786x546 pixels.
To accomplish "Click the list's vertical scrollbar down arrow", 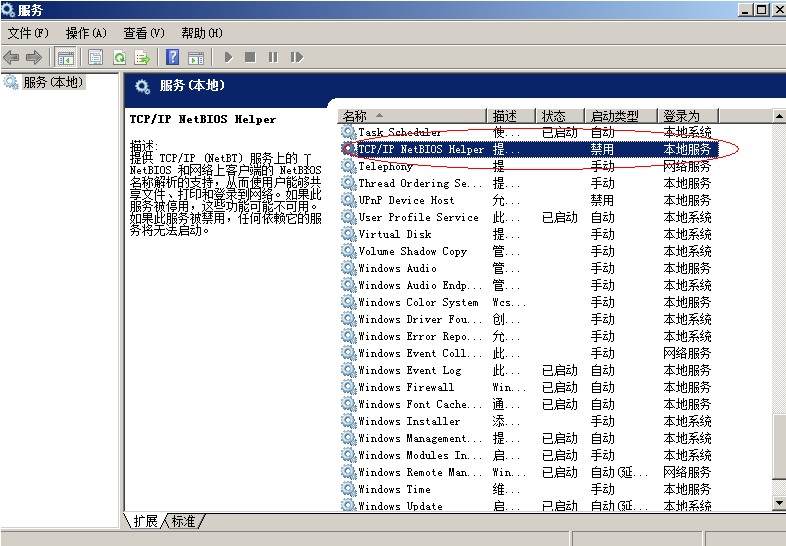I will [778, 503].
